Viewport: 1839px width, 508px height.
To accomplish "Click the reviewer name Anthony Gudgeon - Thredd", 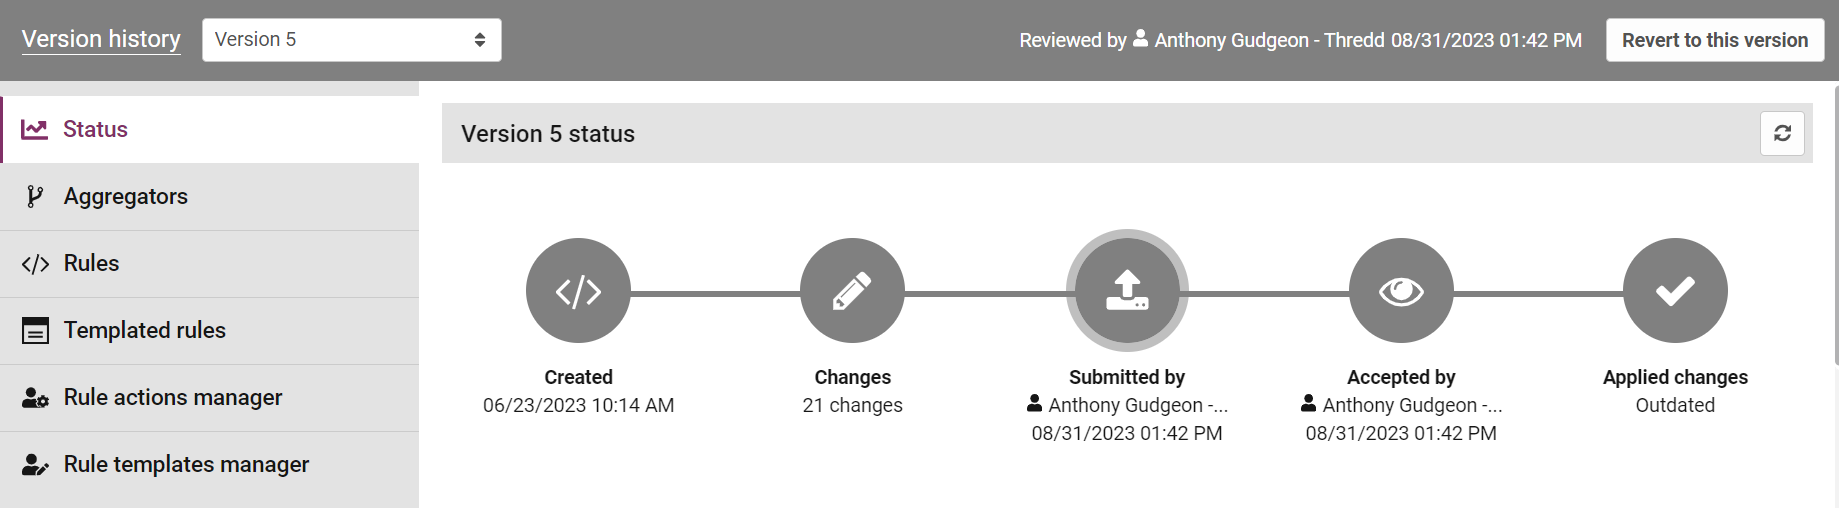I will (x=1270, y=40).
